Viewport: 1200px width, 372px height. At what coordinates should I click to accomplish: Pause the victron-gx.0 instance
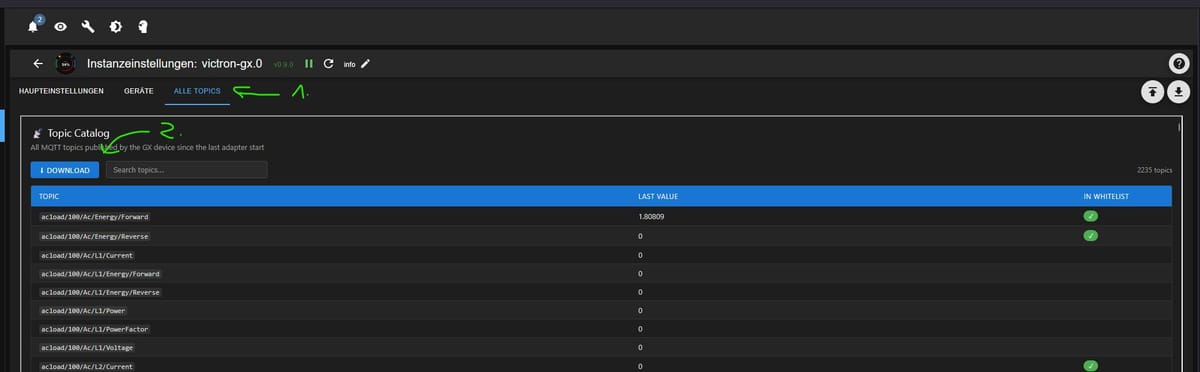point(309,64)
